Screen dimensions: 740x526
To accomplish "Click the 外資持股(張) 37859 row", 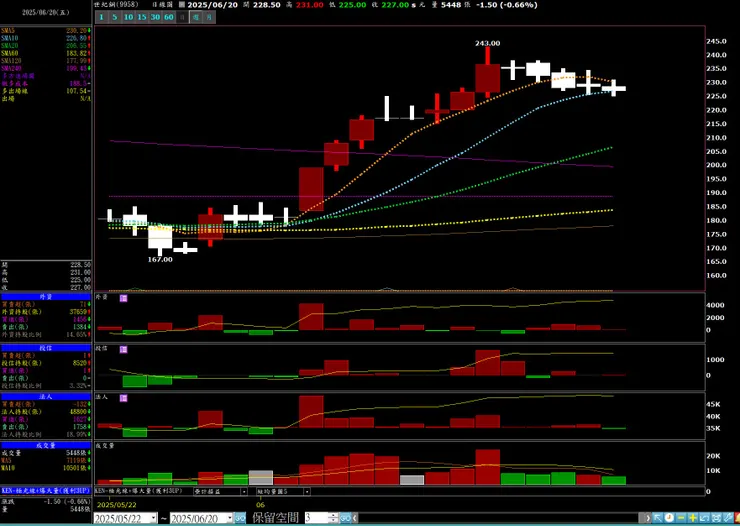I will 46,312.
